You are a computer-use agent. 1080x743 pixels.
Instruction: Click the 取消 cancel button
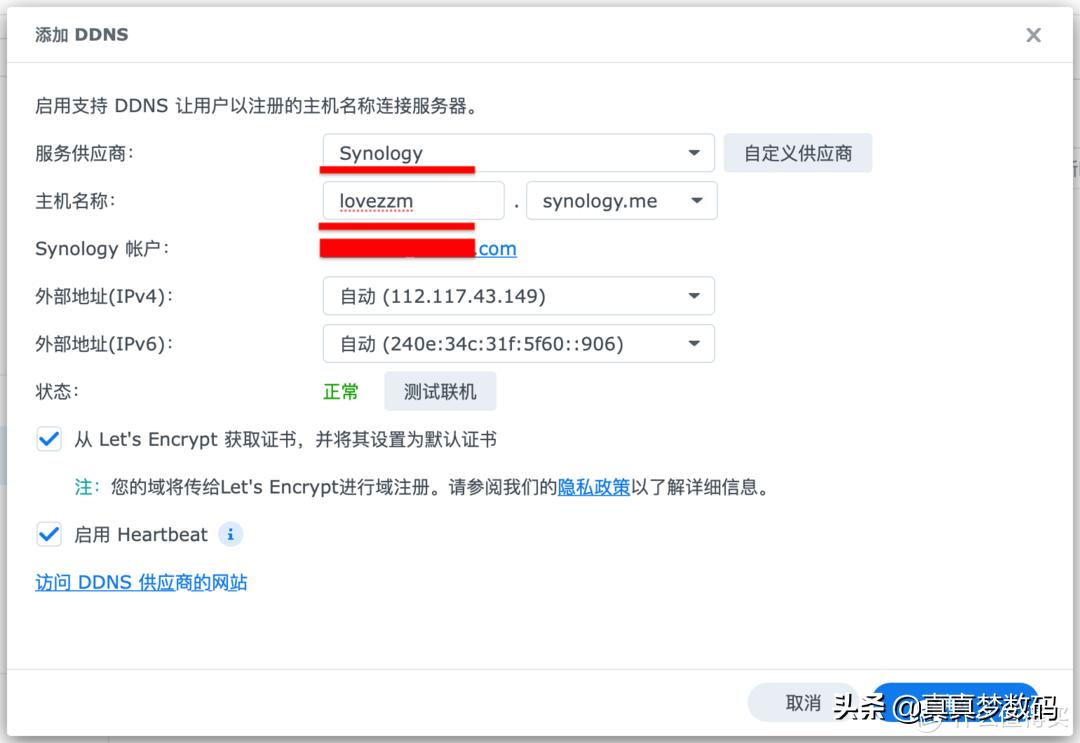coord(806,702)
